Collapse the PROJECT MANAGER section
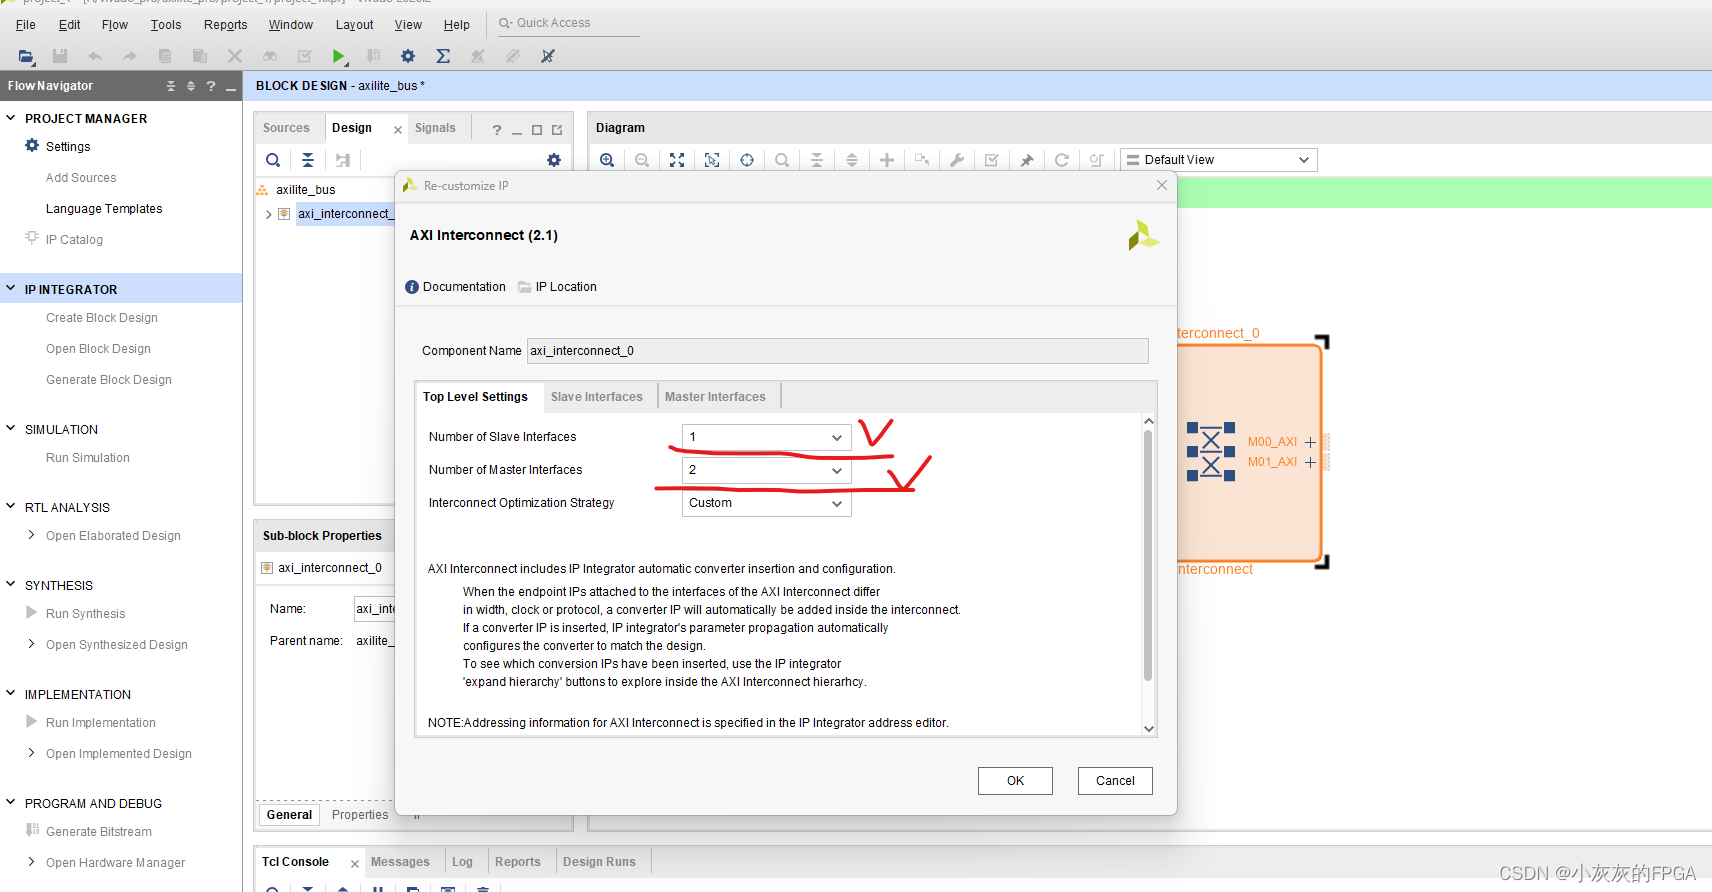Image resolution: width=1712 pixels, height=892 pixels. (x=11, y=118)
